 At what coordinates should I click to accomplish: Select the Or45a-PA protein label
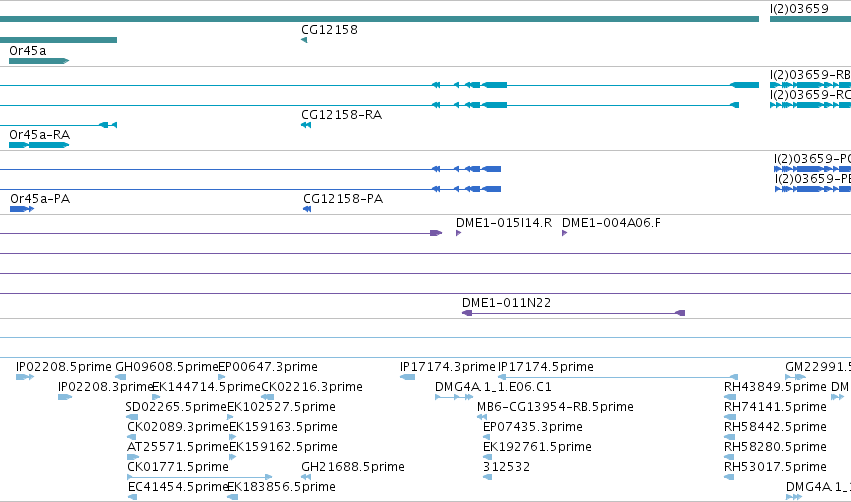click(40, 199)
